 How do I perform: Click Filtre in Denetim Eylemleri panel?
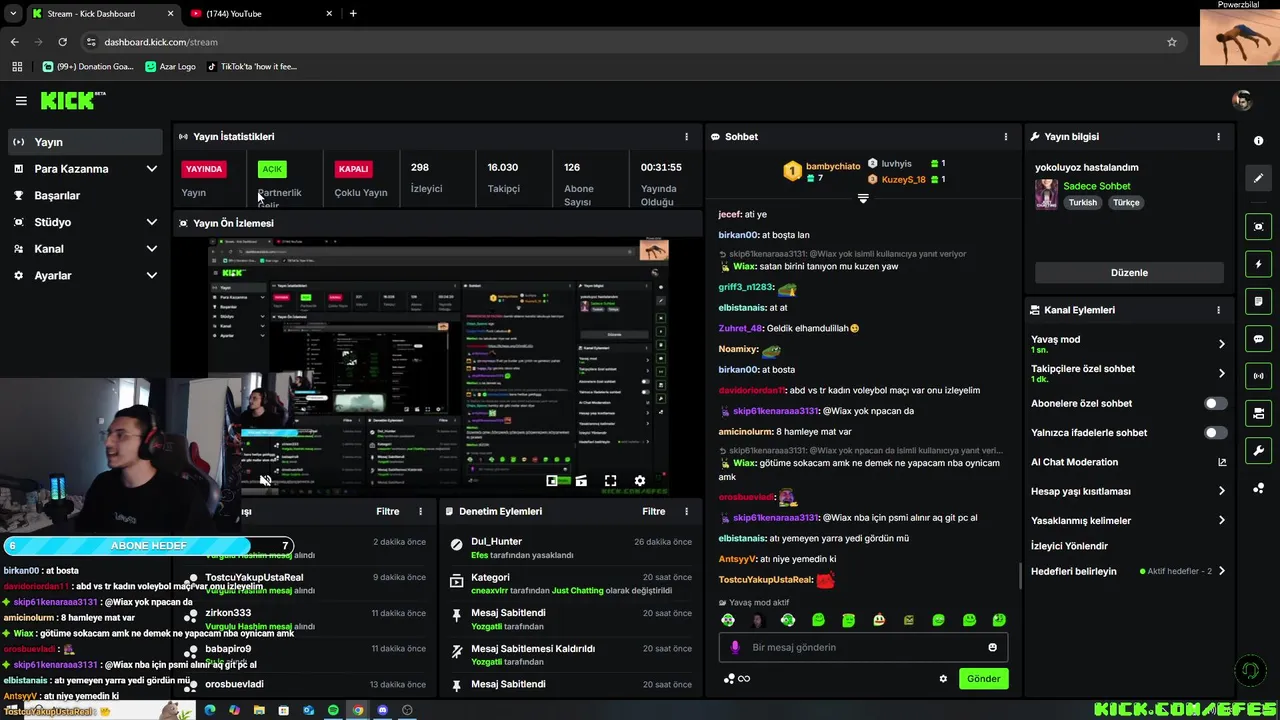(653, 511)
